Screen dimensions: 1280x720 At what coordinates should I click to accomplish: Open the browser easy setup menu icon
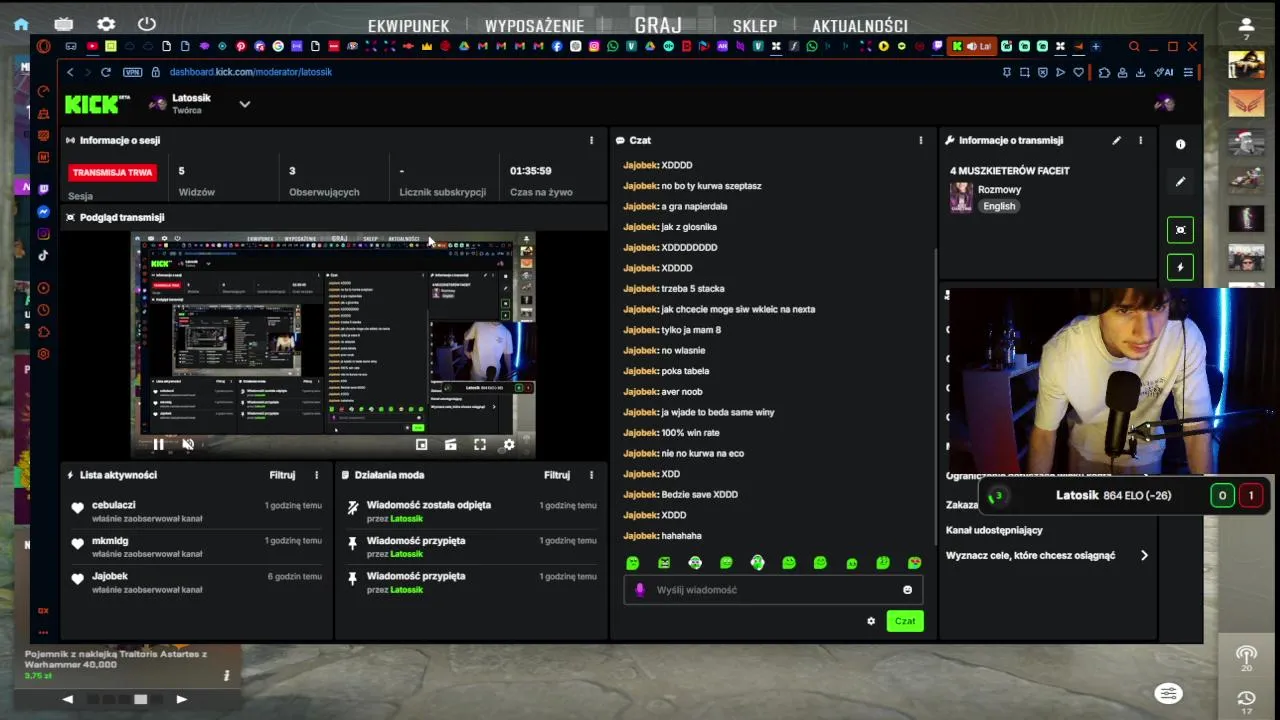(1188, 72)
